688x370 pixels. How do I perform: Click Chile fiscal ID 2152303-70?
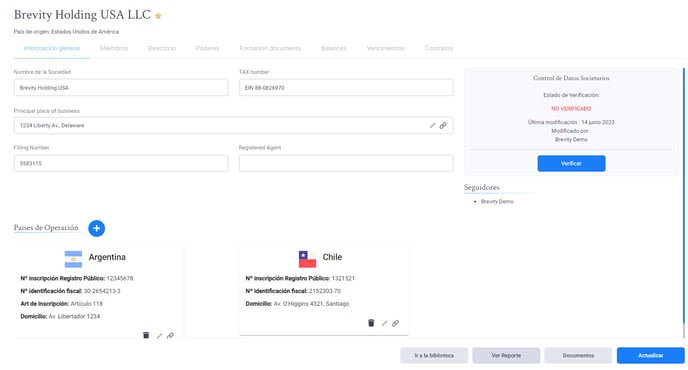click(325, 291)
